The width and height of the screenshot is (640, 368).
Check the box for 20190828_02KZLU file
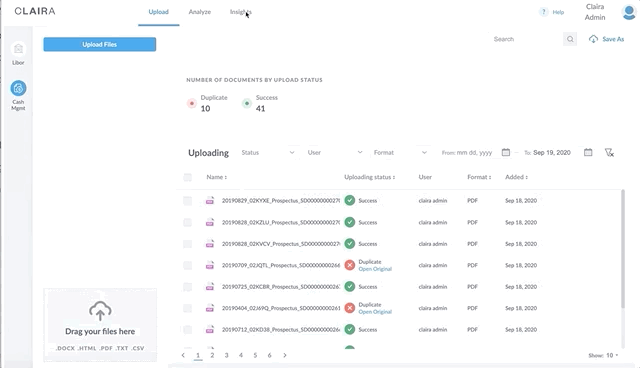click(188, 222)
